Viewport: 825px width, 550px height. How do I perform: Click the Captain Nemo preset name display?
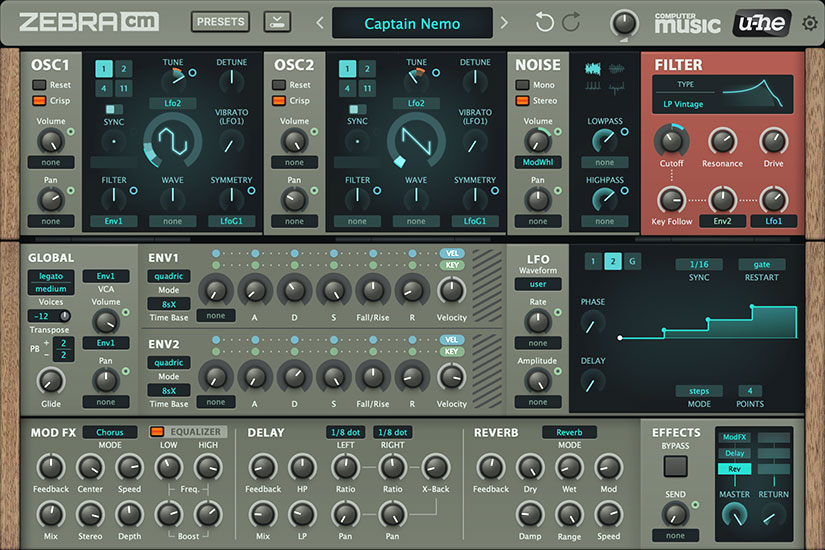[412, 23]
